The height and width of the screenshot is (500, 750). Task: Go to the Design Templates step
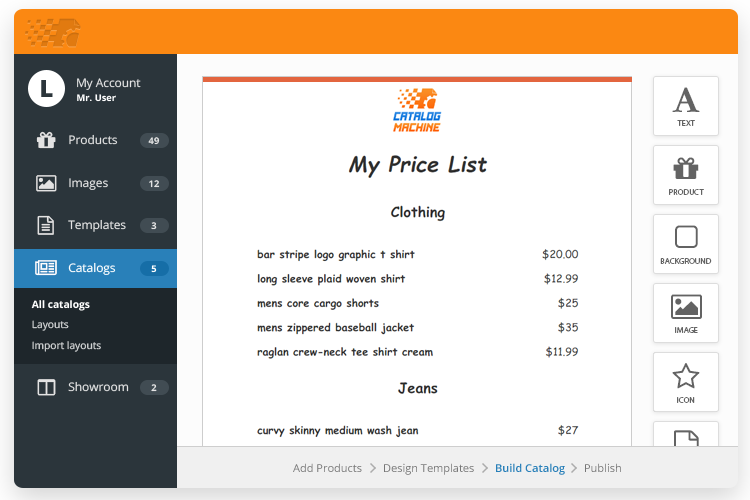tap(429, 468)
